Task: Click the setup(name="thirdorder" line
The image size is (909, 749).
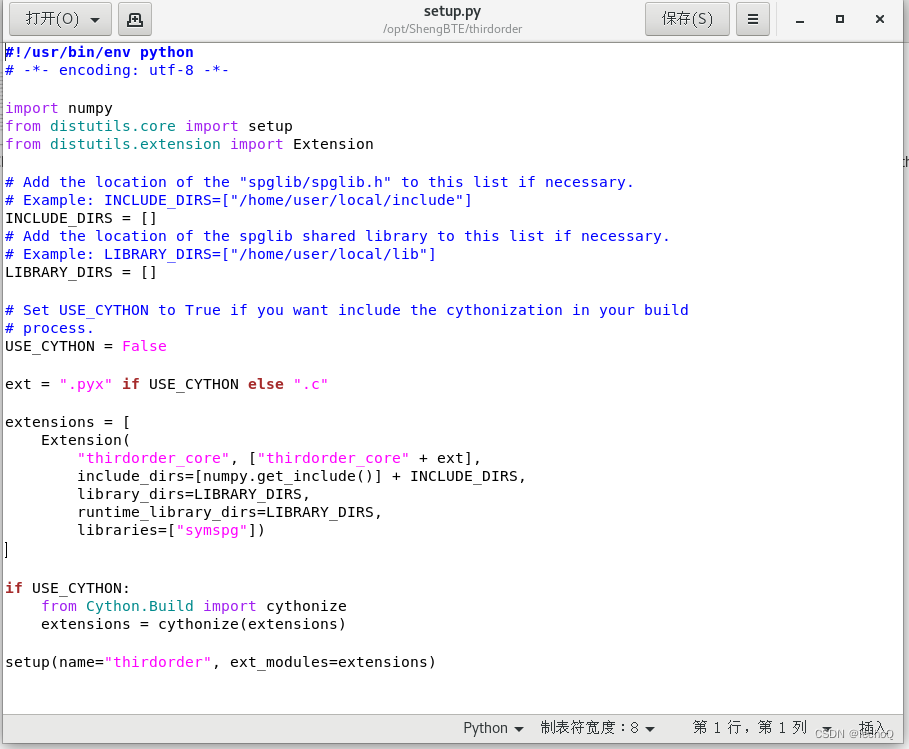Action: pyautogui.click(x=220, y=662)
